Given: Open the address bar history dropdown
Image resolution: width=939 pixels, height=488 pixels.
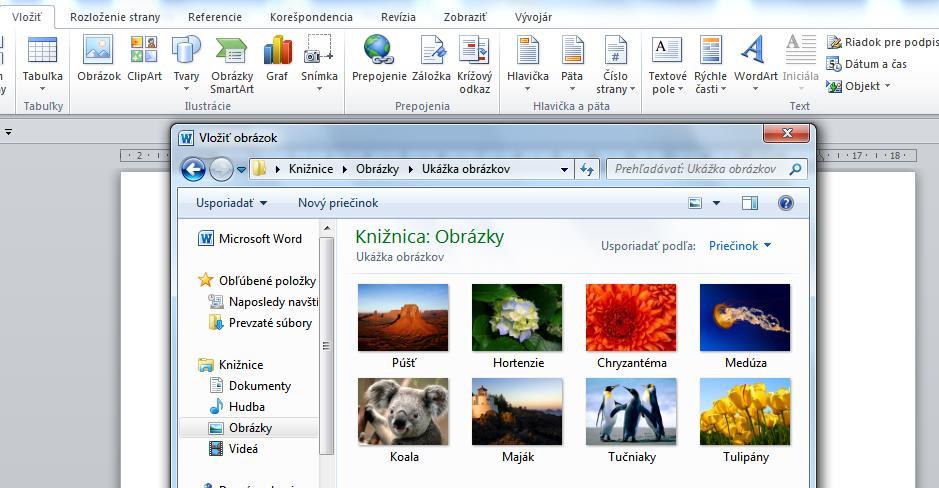Looking at the screenshot, I should pyautogui.click(x=564, y=169).
